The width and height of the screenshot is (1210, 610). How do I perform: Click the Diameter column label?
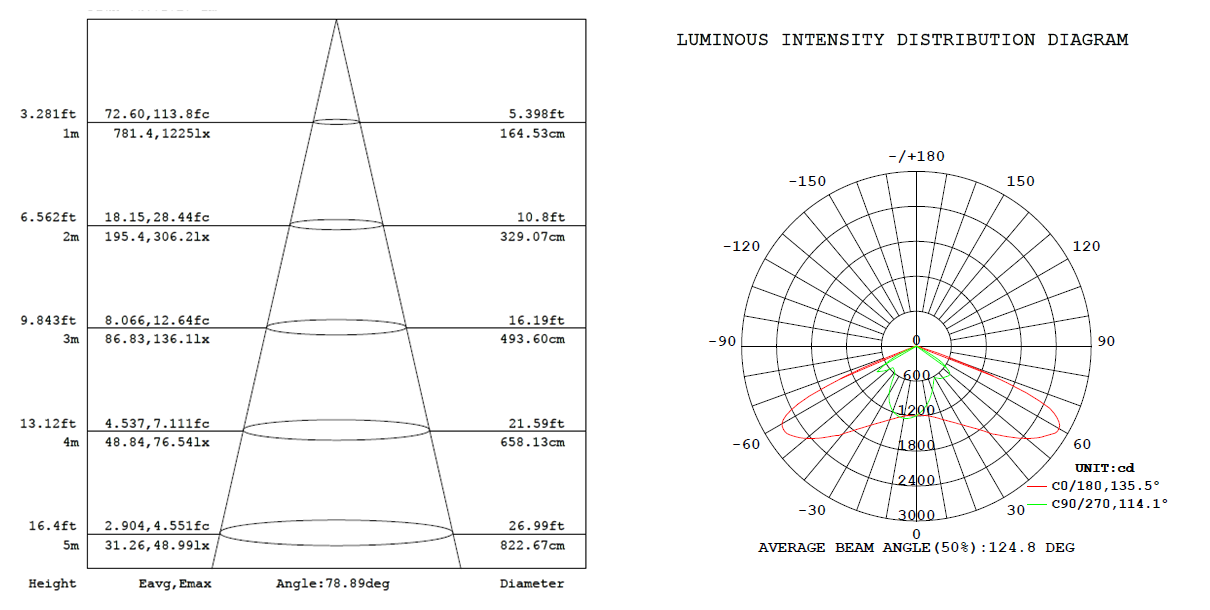tap(531, 584)
